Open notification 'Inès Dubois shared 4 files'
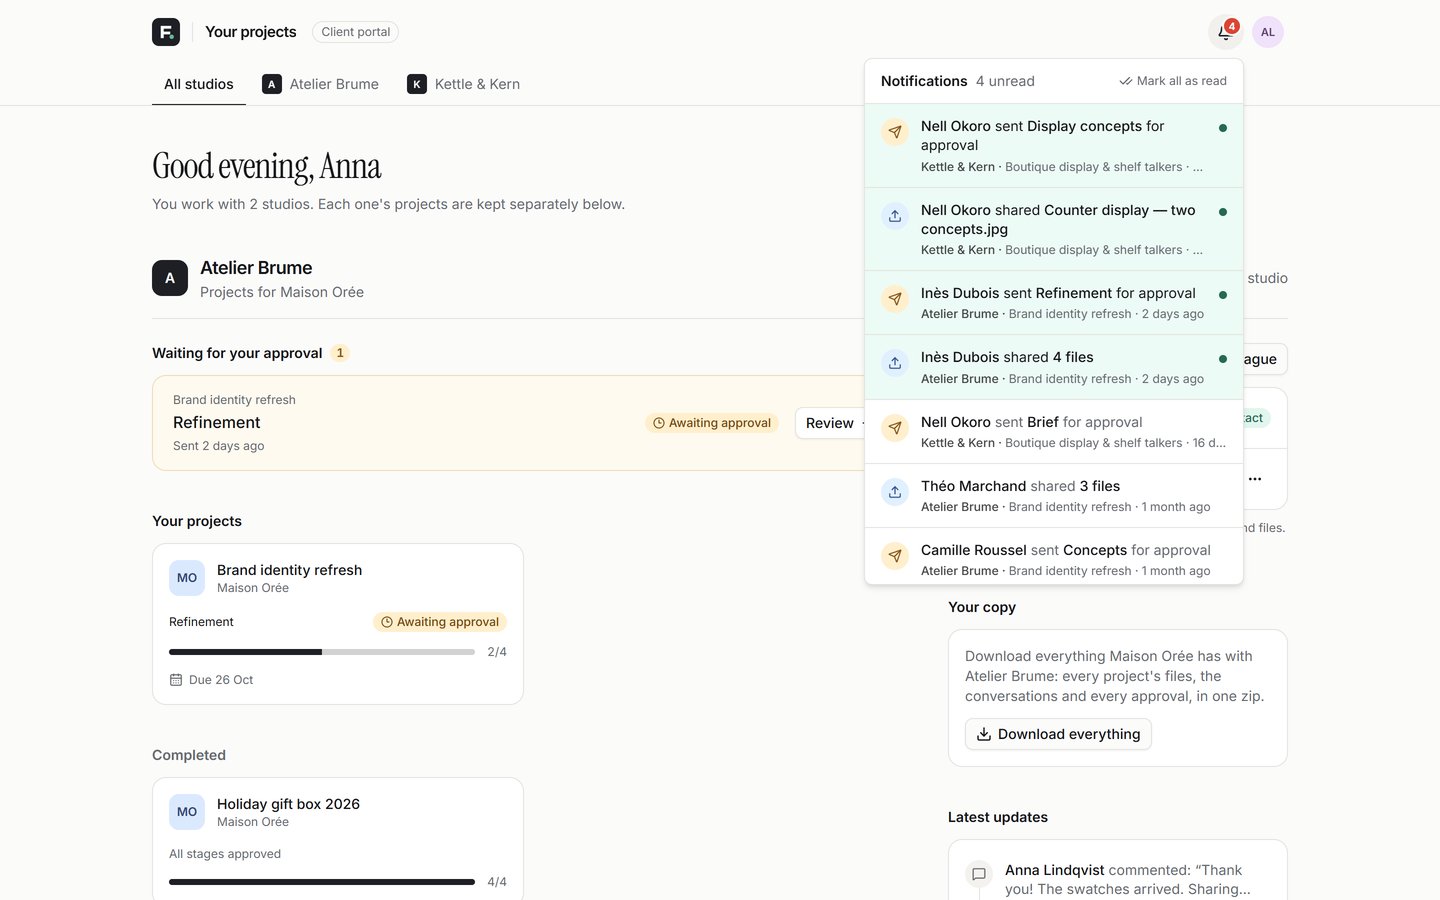 point(1054,367)
